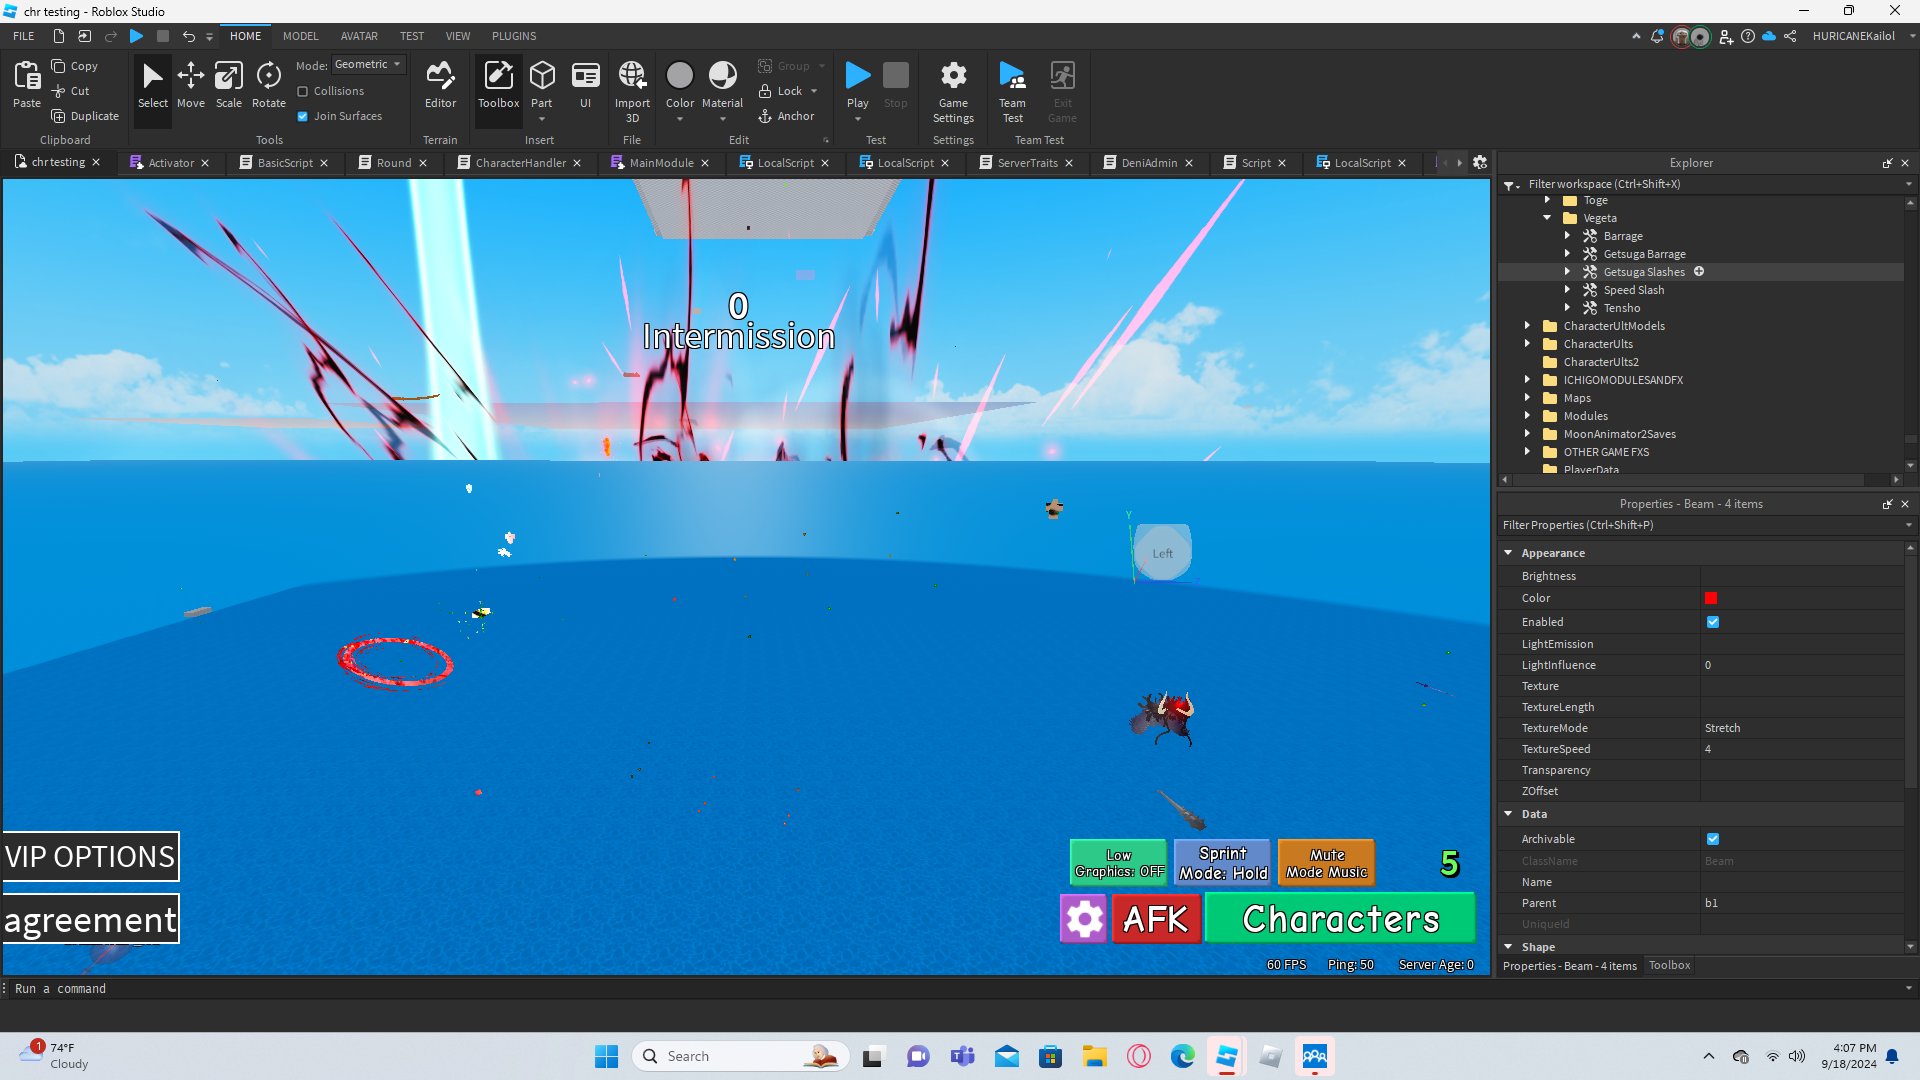Screen dimensions: 1920x1080
Task: Start Team Test
Action: click(x=1012, y=88)
